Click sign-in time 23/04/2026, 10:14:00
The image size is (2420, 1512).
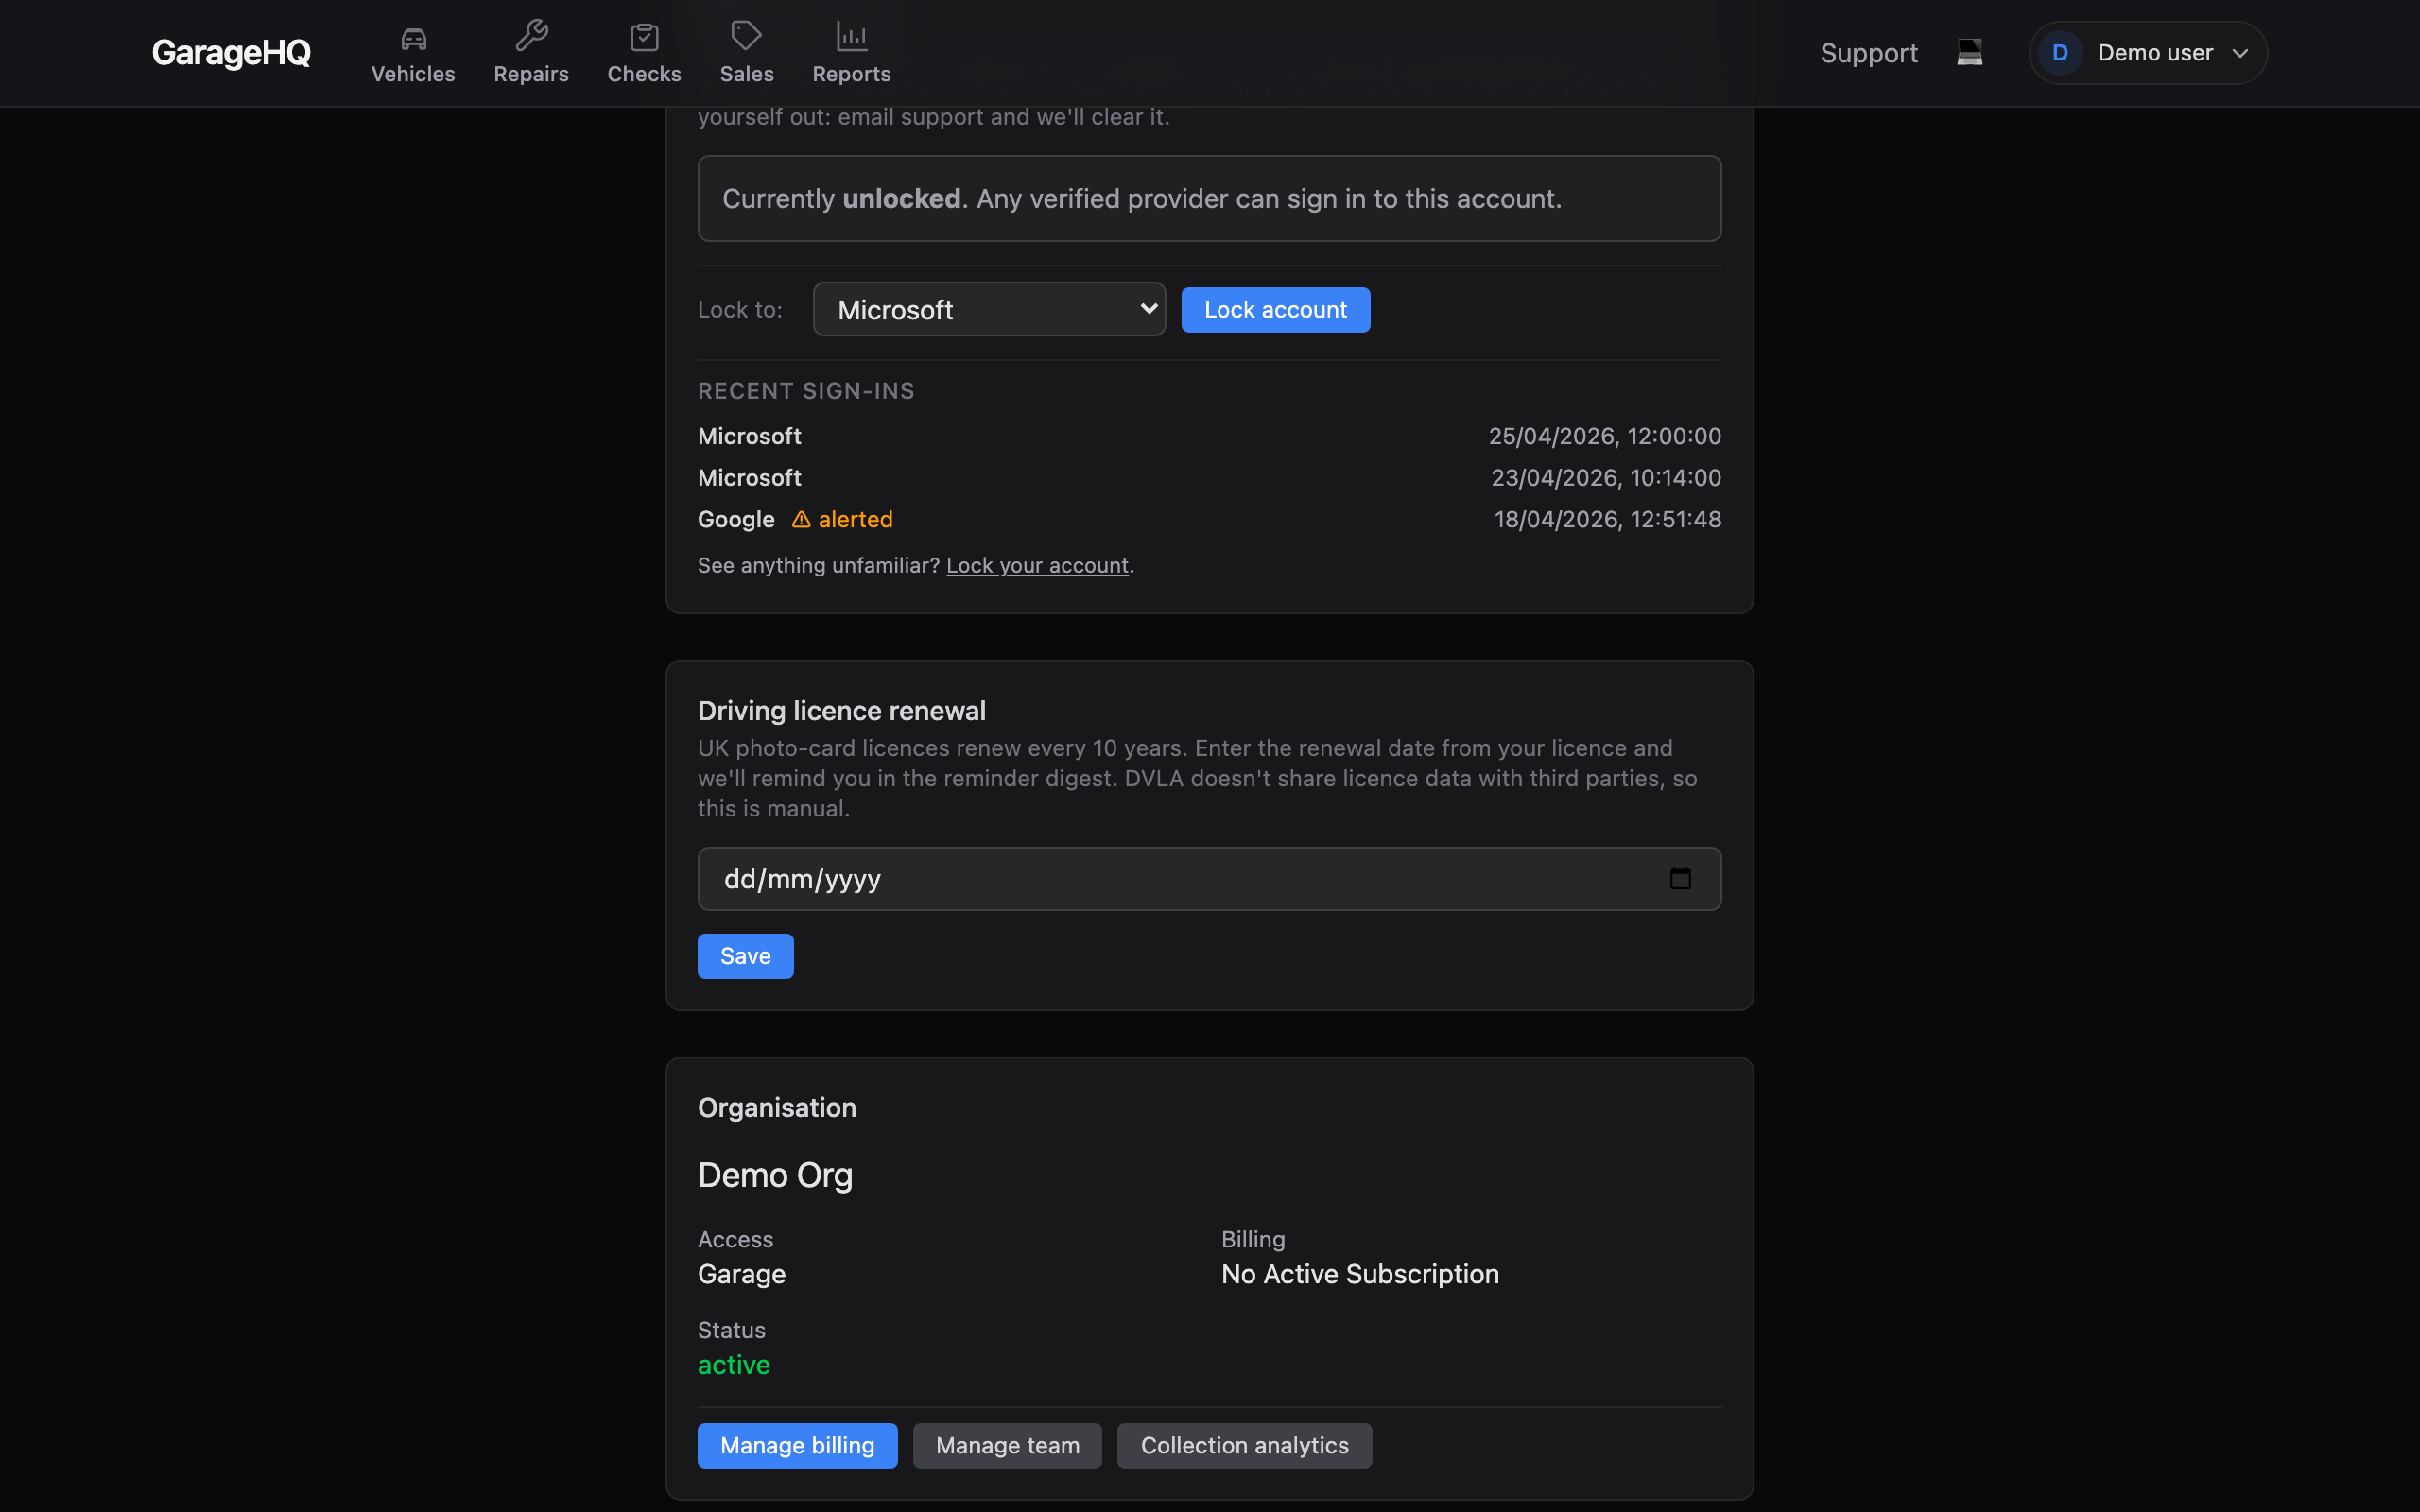click(x=1606, y=477)
